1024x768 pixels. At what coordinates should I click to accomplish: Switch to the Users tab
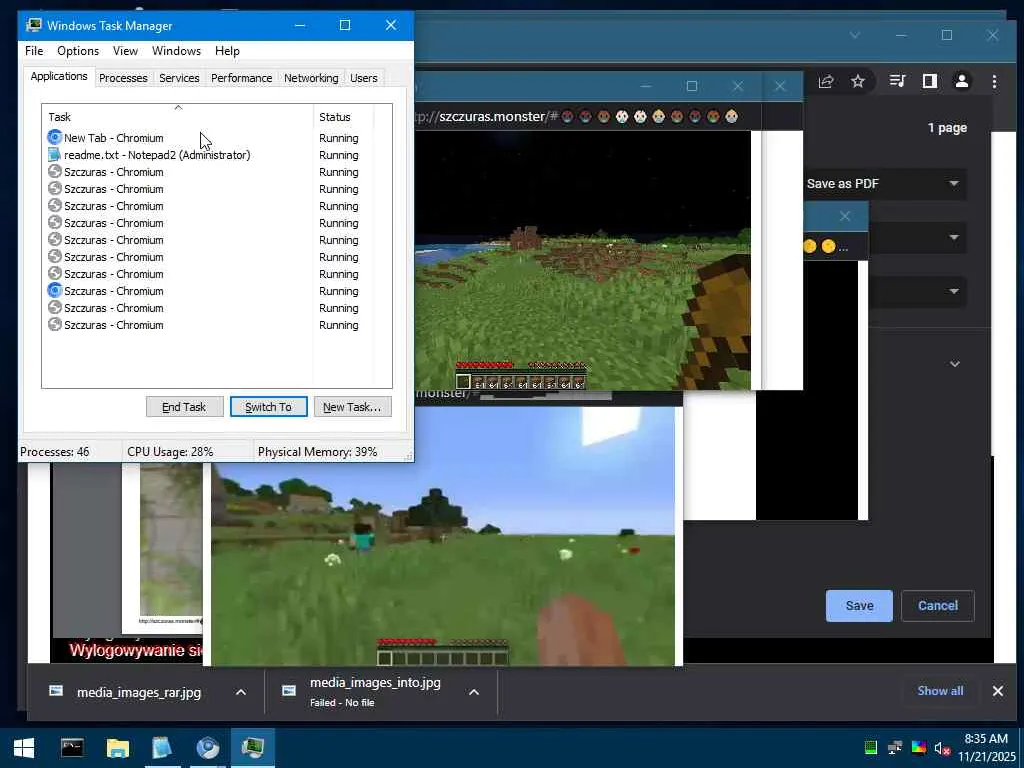364,78
